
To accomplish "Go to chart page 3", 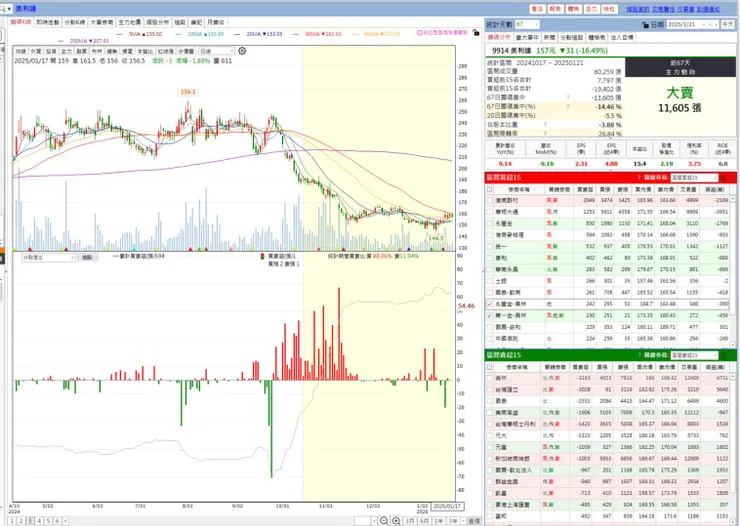I will tap(30, 521).
